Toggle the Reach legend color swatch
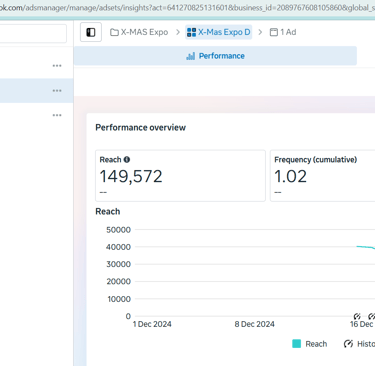 click(296, 344)
